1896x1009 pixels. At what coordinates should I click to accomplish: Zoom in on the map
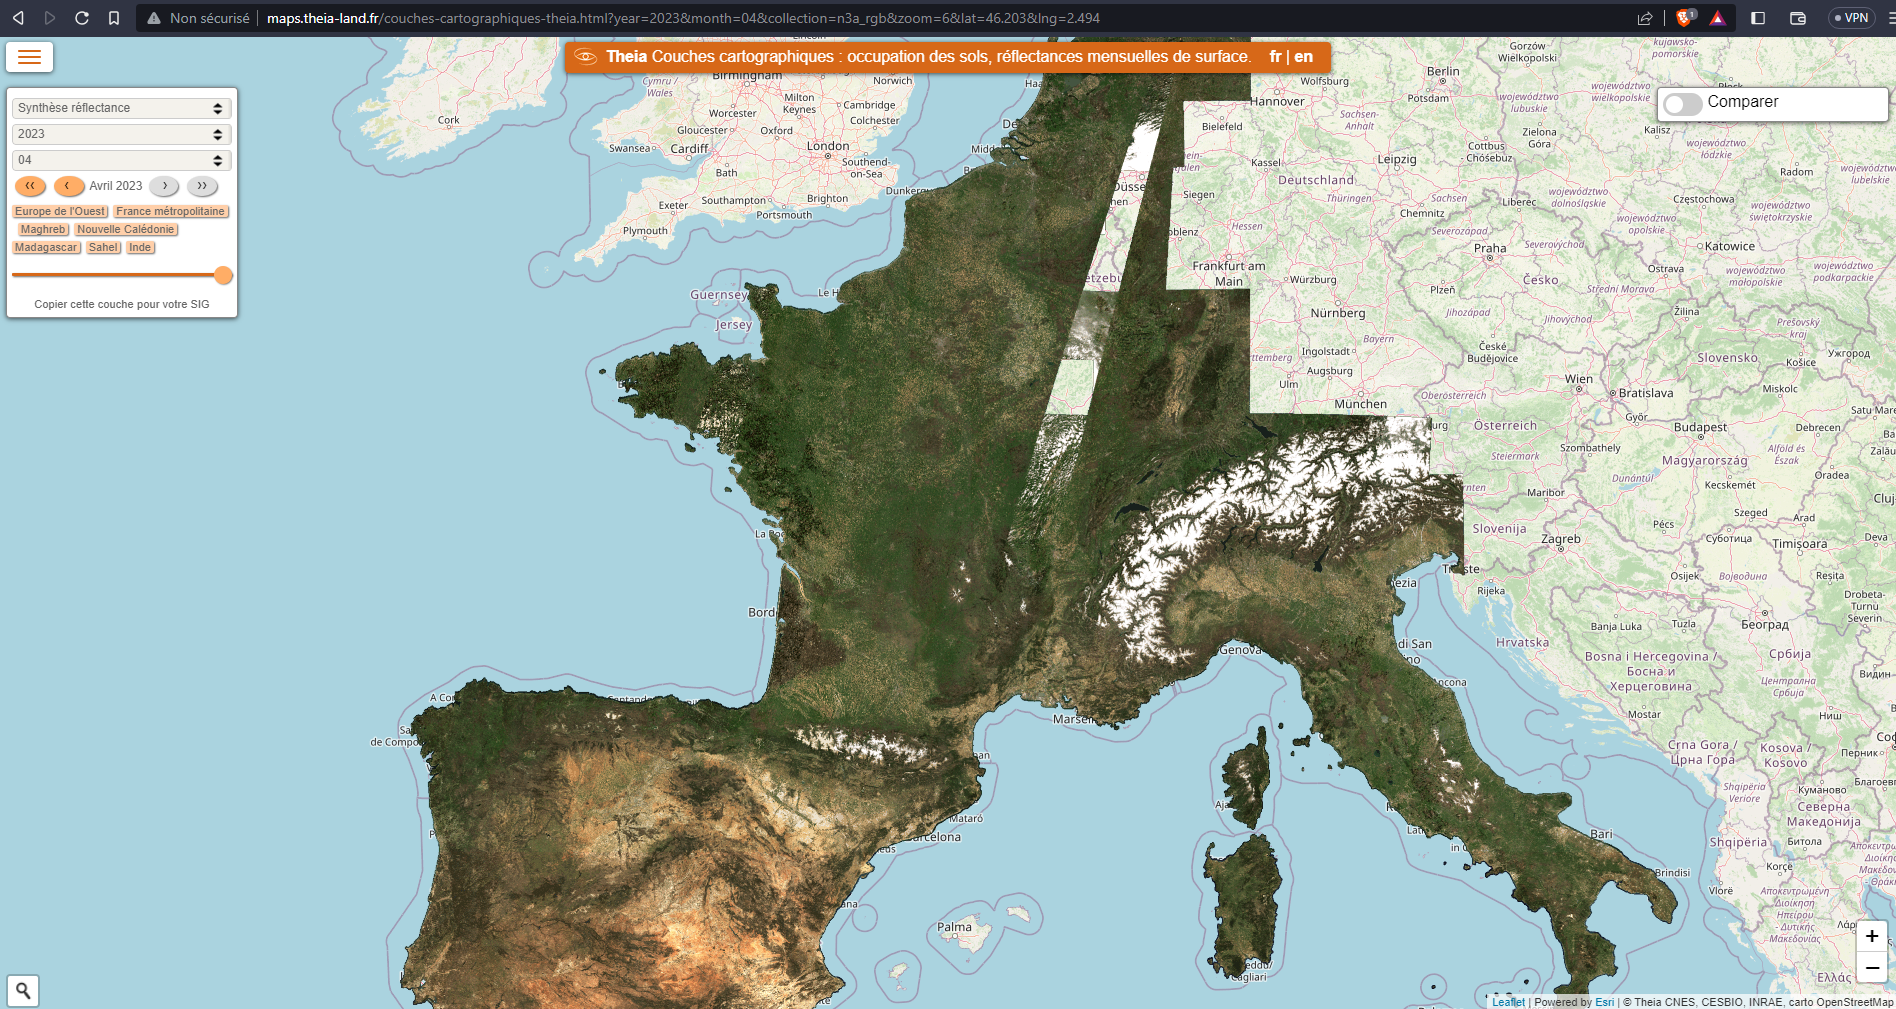pos(1871,936)
